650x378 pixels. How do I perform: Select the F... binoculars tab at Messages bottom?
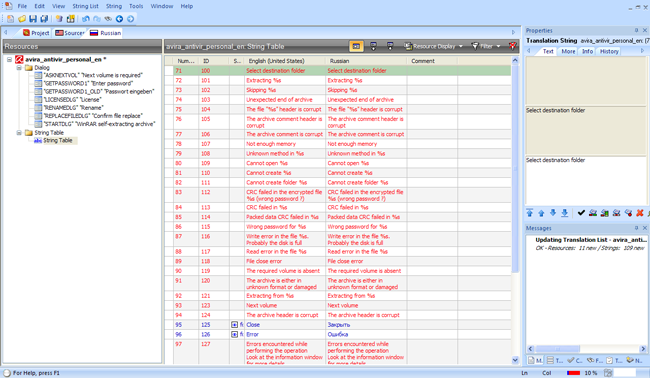pyautogui.click(x=594, y=361)
